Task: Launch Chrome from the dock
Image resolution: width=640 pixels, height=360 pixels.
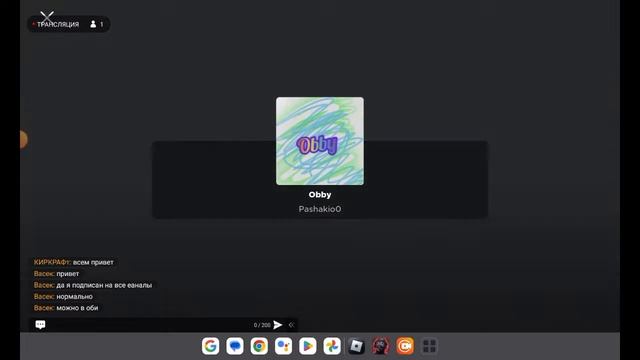Action: click(x=259, y=346)
